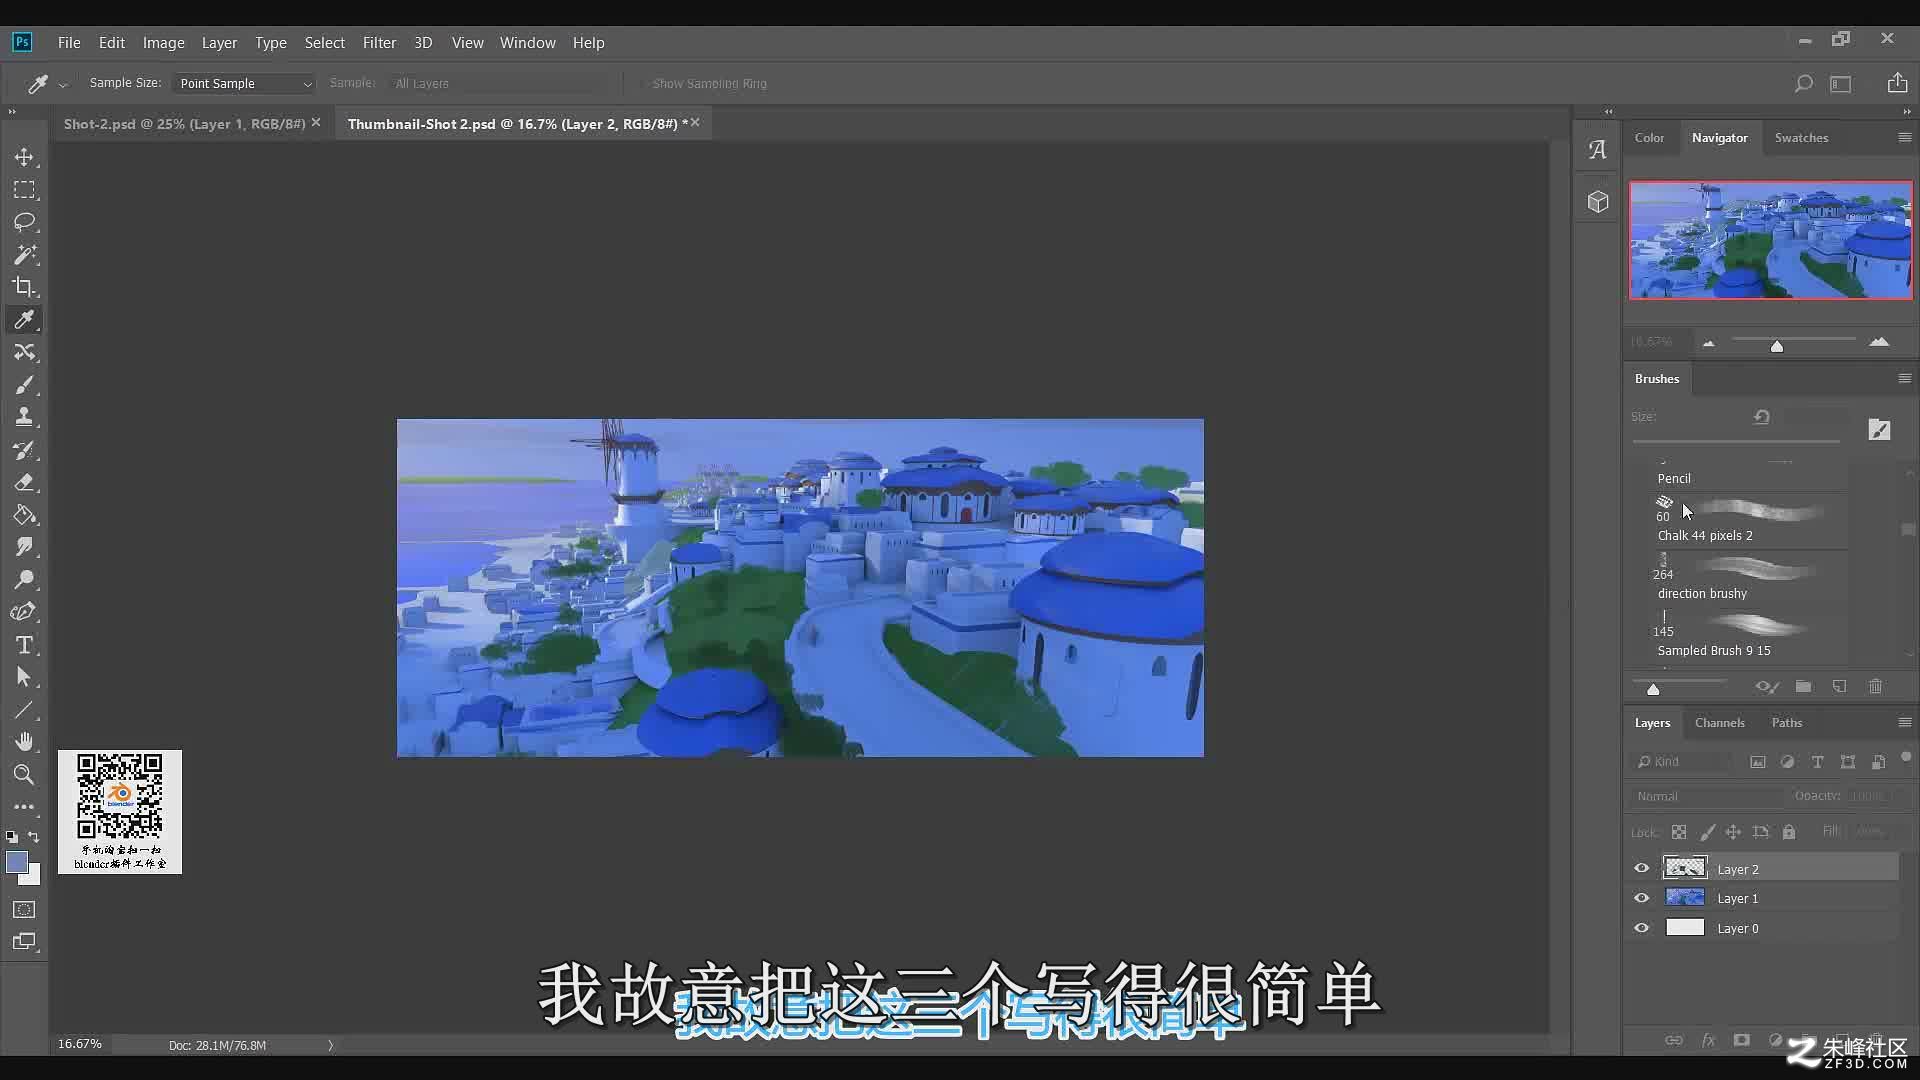
Task: Toggle lock image pixels brush icon
Action: click(x=1707, y=832)
